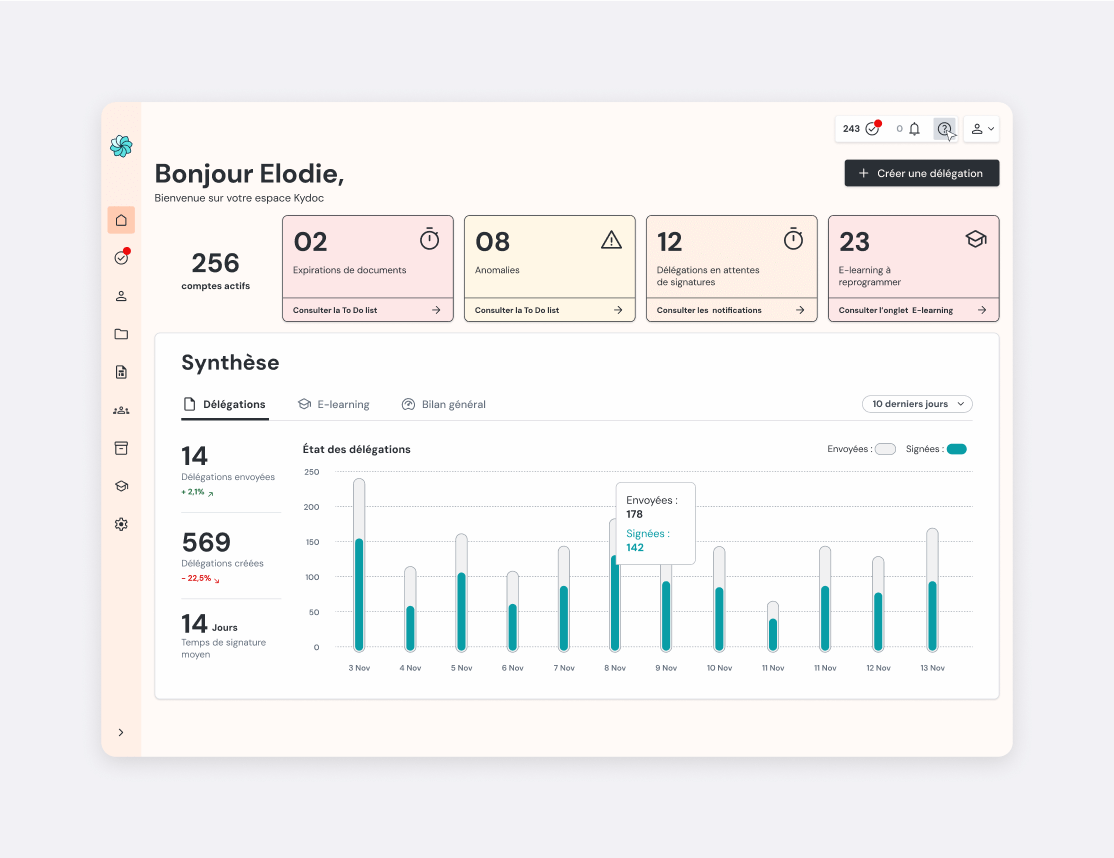The width and height of the screenshot is (1114, 858).
Task: Open the 10 derniers jours dropdown
Action: tap(917, 404)
